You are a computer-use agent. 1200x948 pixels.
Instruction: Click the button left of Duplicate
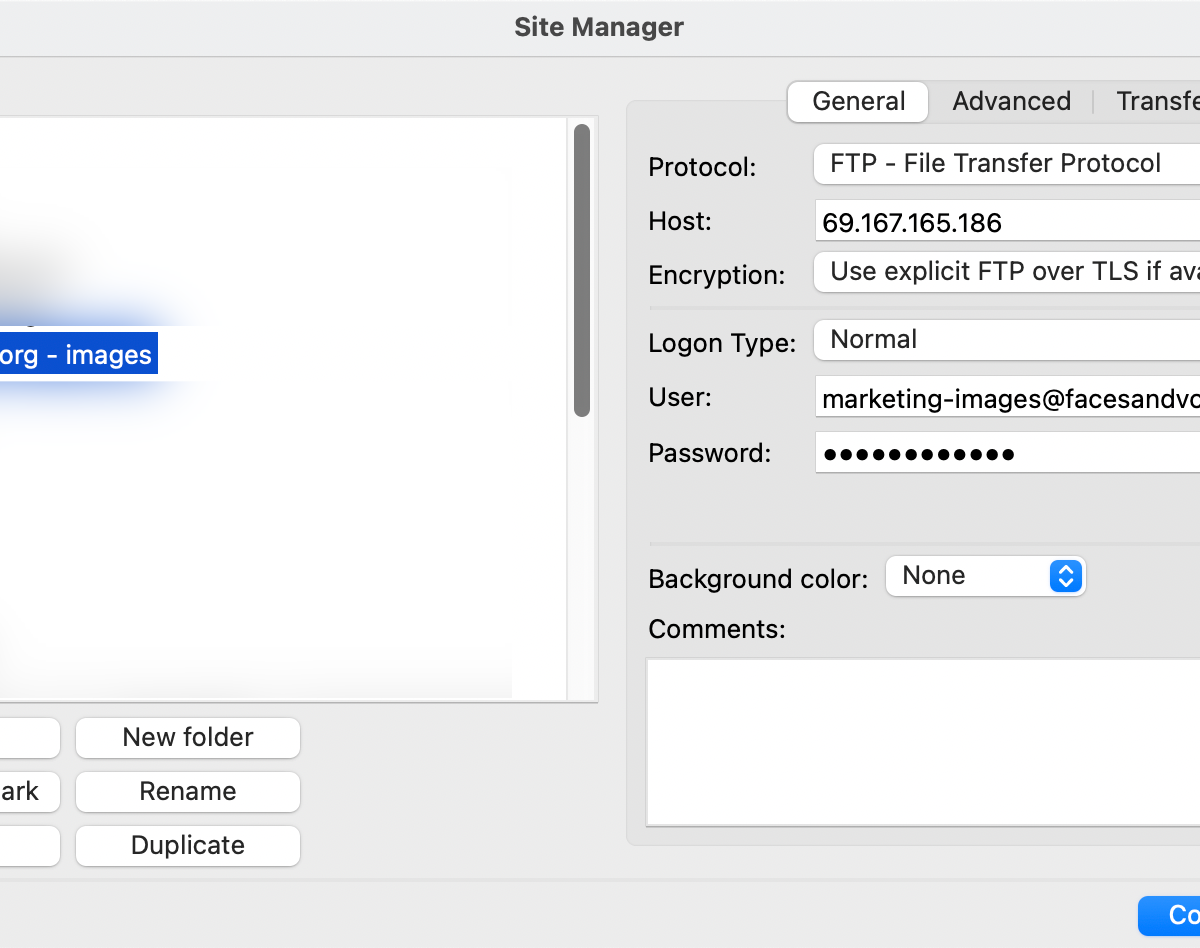(x=28, y=846)
